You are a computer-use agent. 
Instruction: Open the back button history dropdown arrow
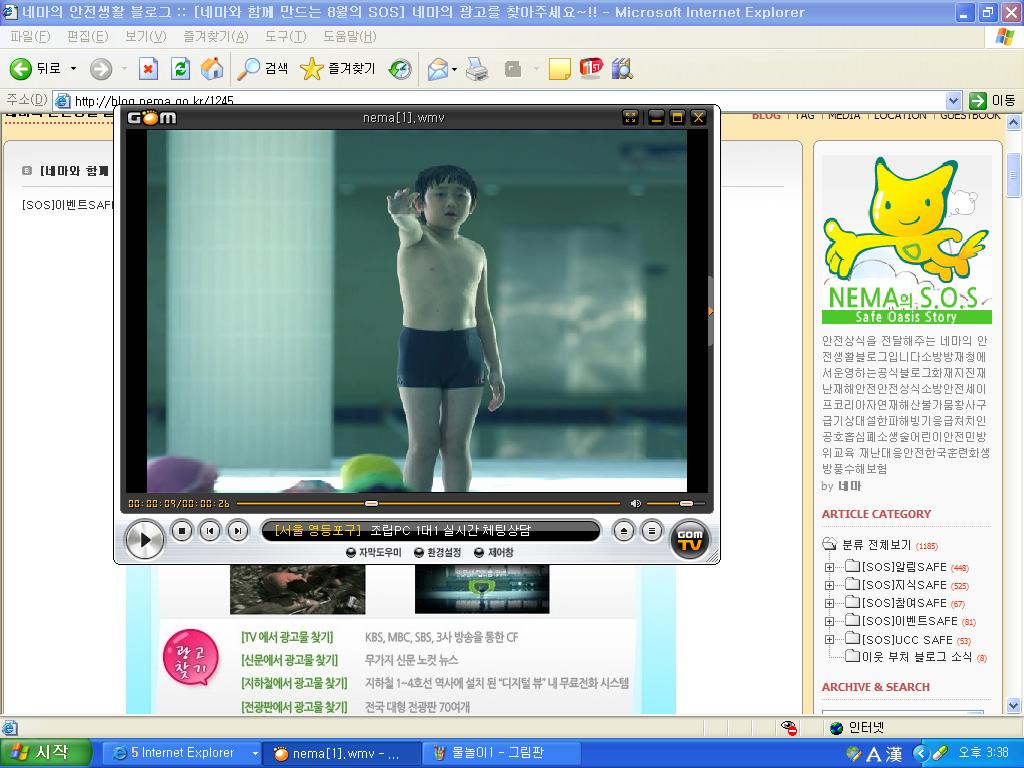(x=73, y=69)
